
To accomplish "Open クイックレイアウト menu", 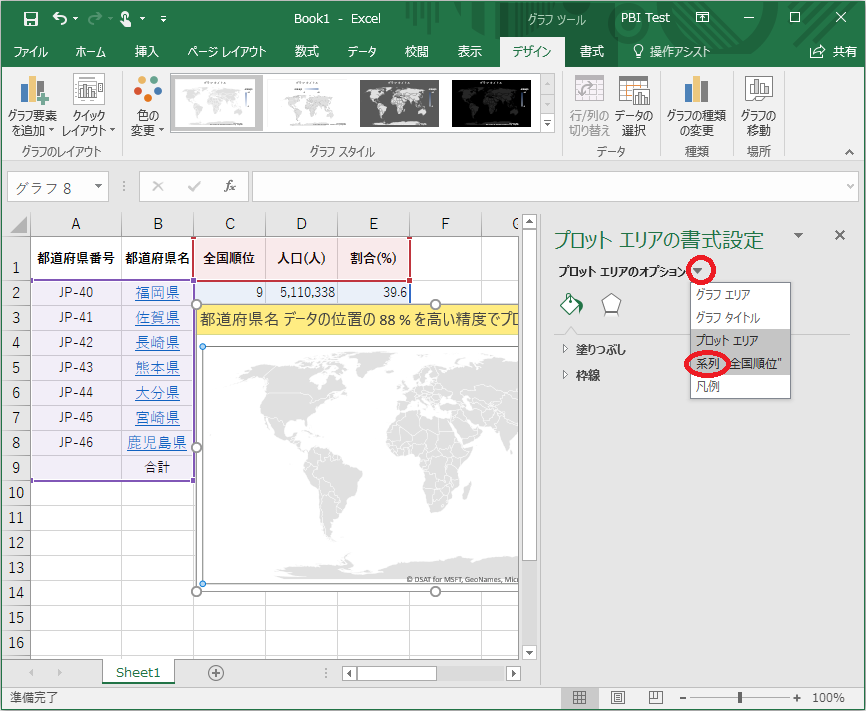I will click(x=88, y=107).
